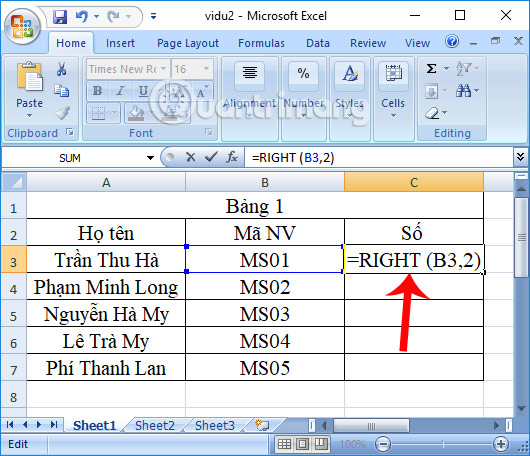This screenshot has width=530, height=456.
Task: Switch to Page Break Preview
Action: tap(321, 444)
